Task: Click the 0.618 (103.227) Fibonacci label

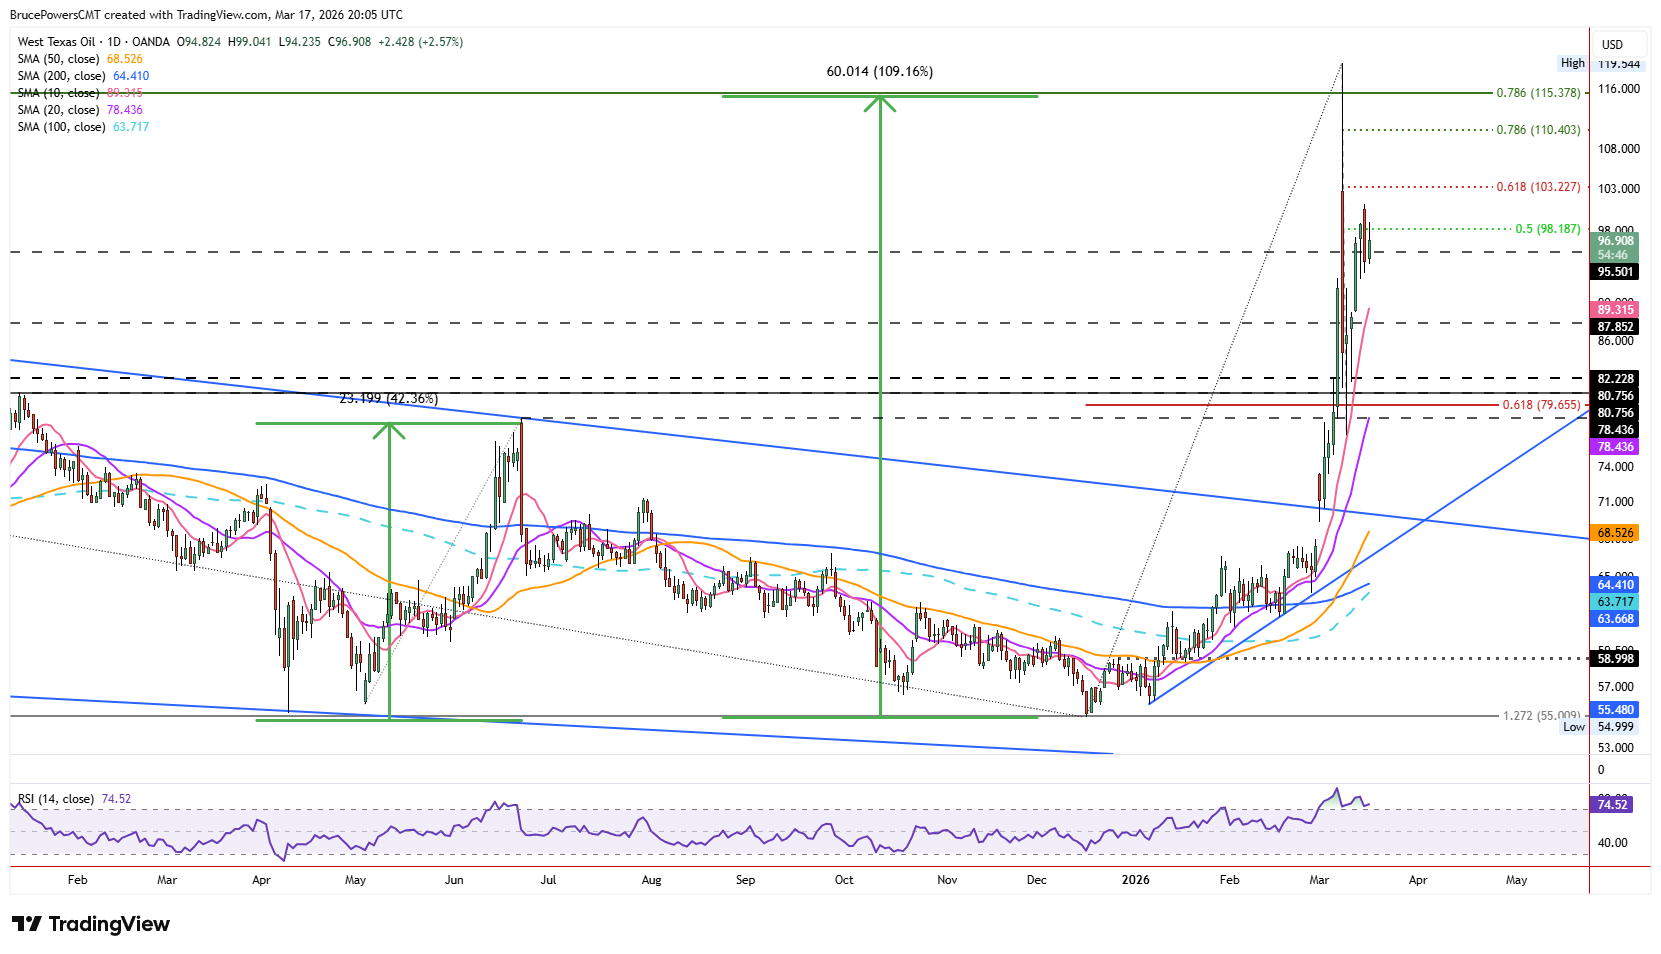Action: click(x=1538, y=187)
